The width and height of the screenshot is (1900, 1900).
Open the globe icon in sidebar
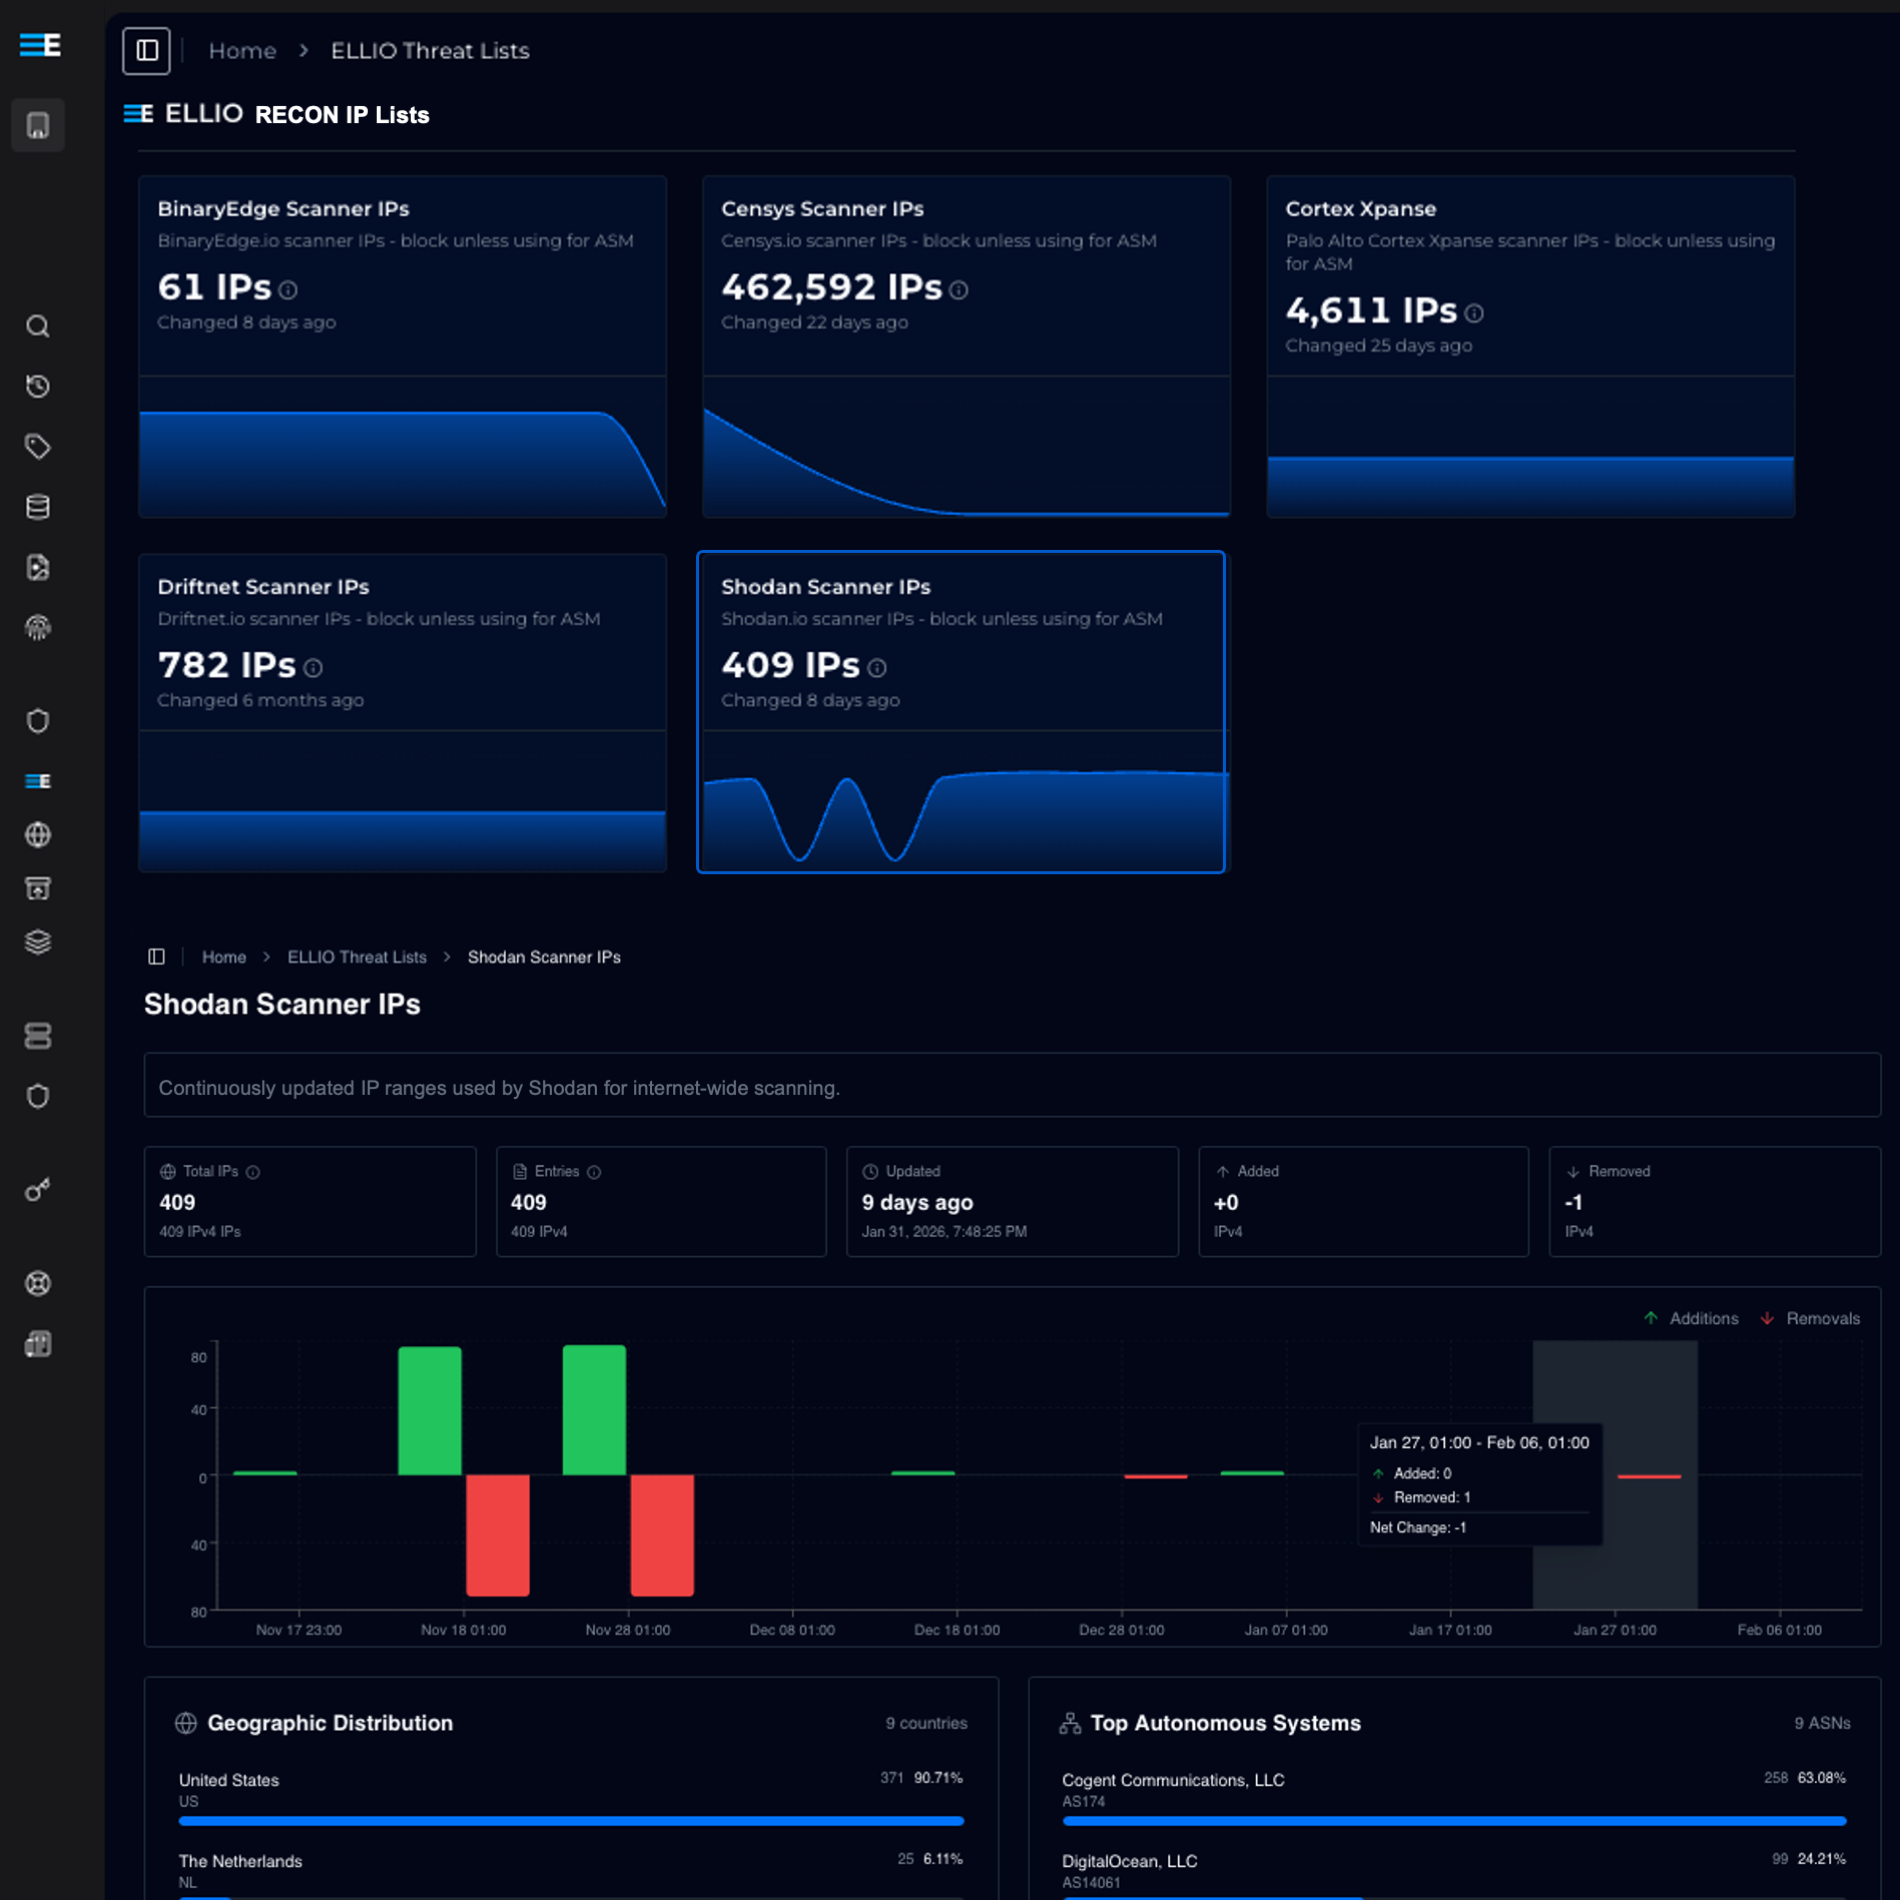click(38, 834)
